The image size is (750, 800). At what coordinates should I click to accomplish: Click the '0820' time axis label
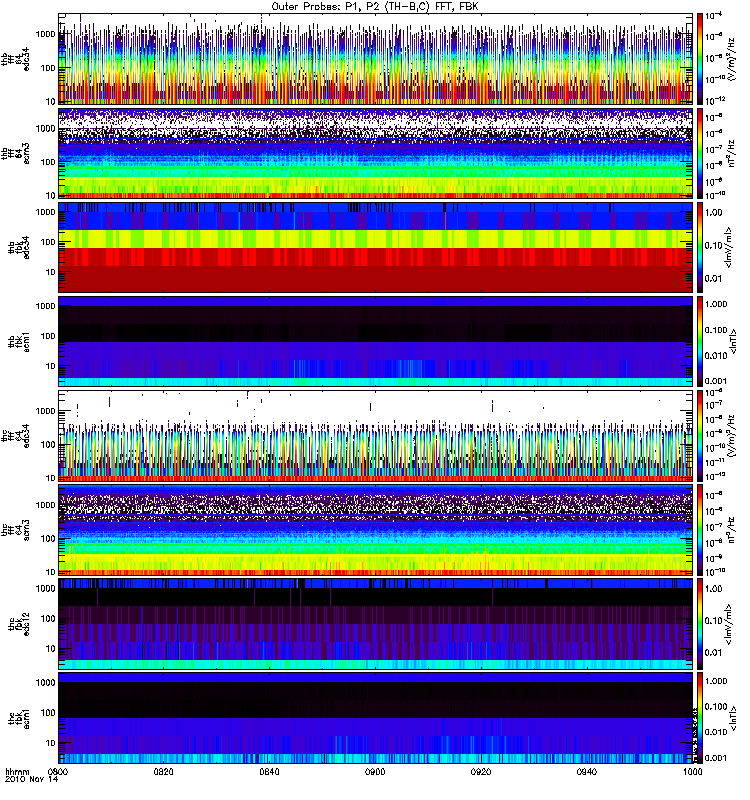tap(163, 771)
